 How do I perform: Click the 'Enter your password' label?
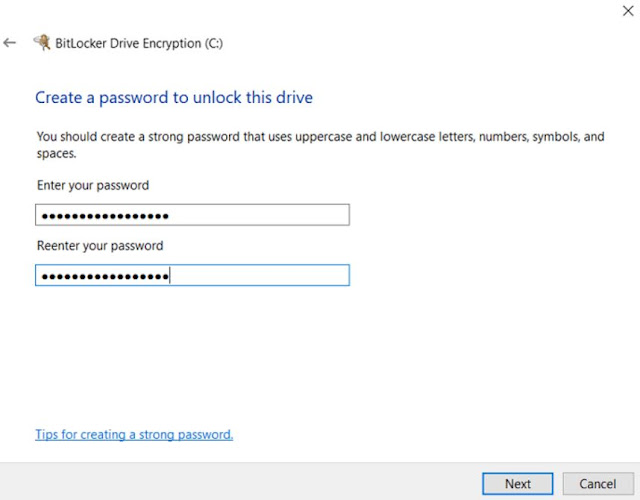[93, 185]
